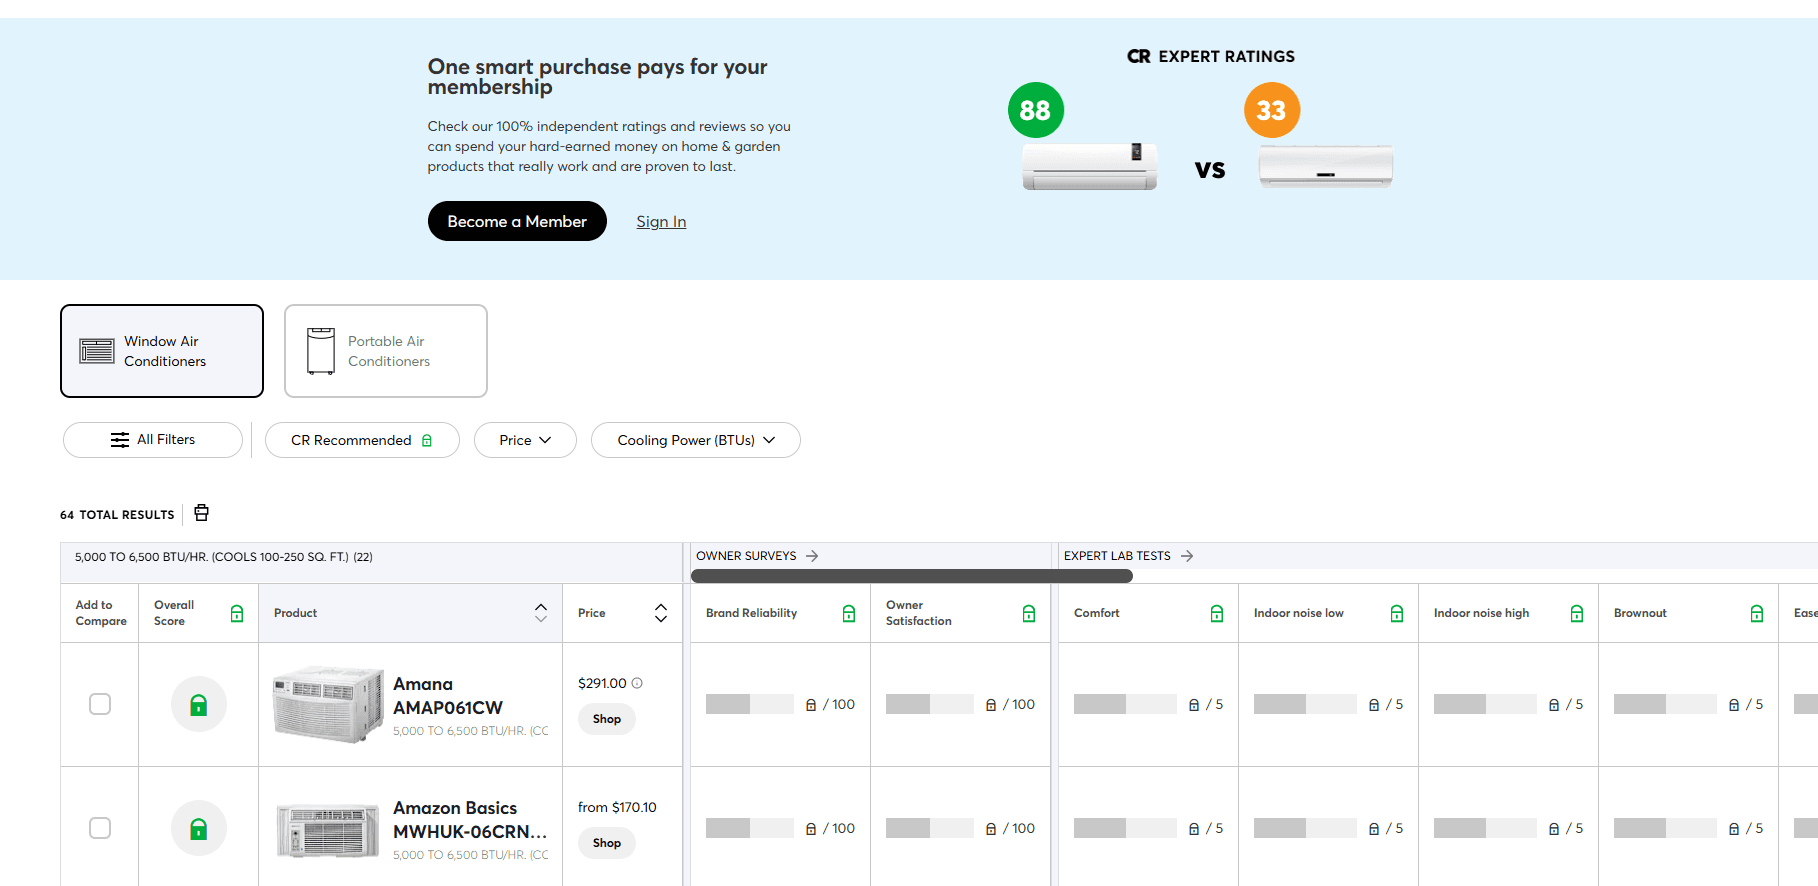Click Amazon Basics Indoor noise low lock
The width and height of the screenshot is (1818, 886).
tap(1374, 829)
